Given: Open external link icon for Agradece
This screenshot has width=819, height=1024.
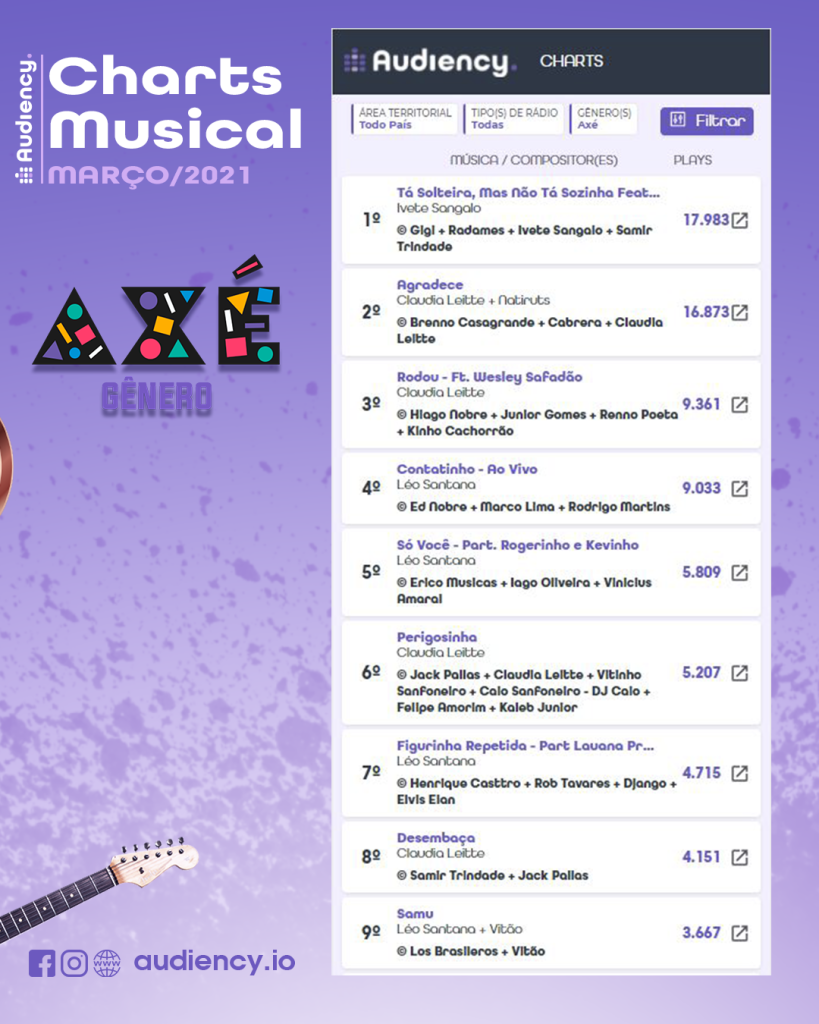Looking at the screenshot, I should [x=739, y=312].
